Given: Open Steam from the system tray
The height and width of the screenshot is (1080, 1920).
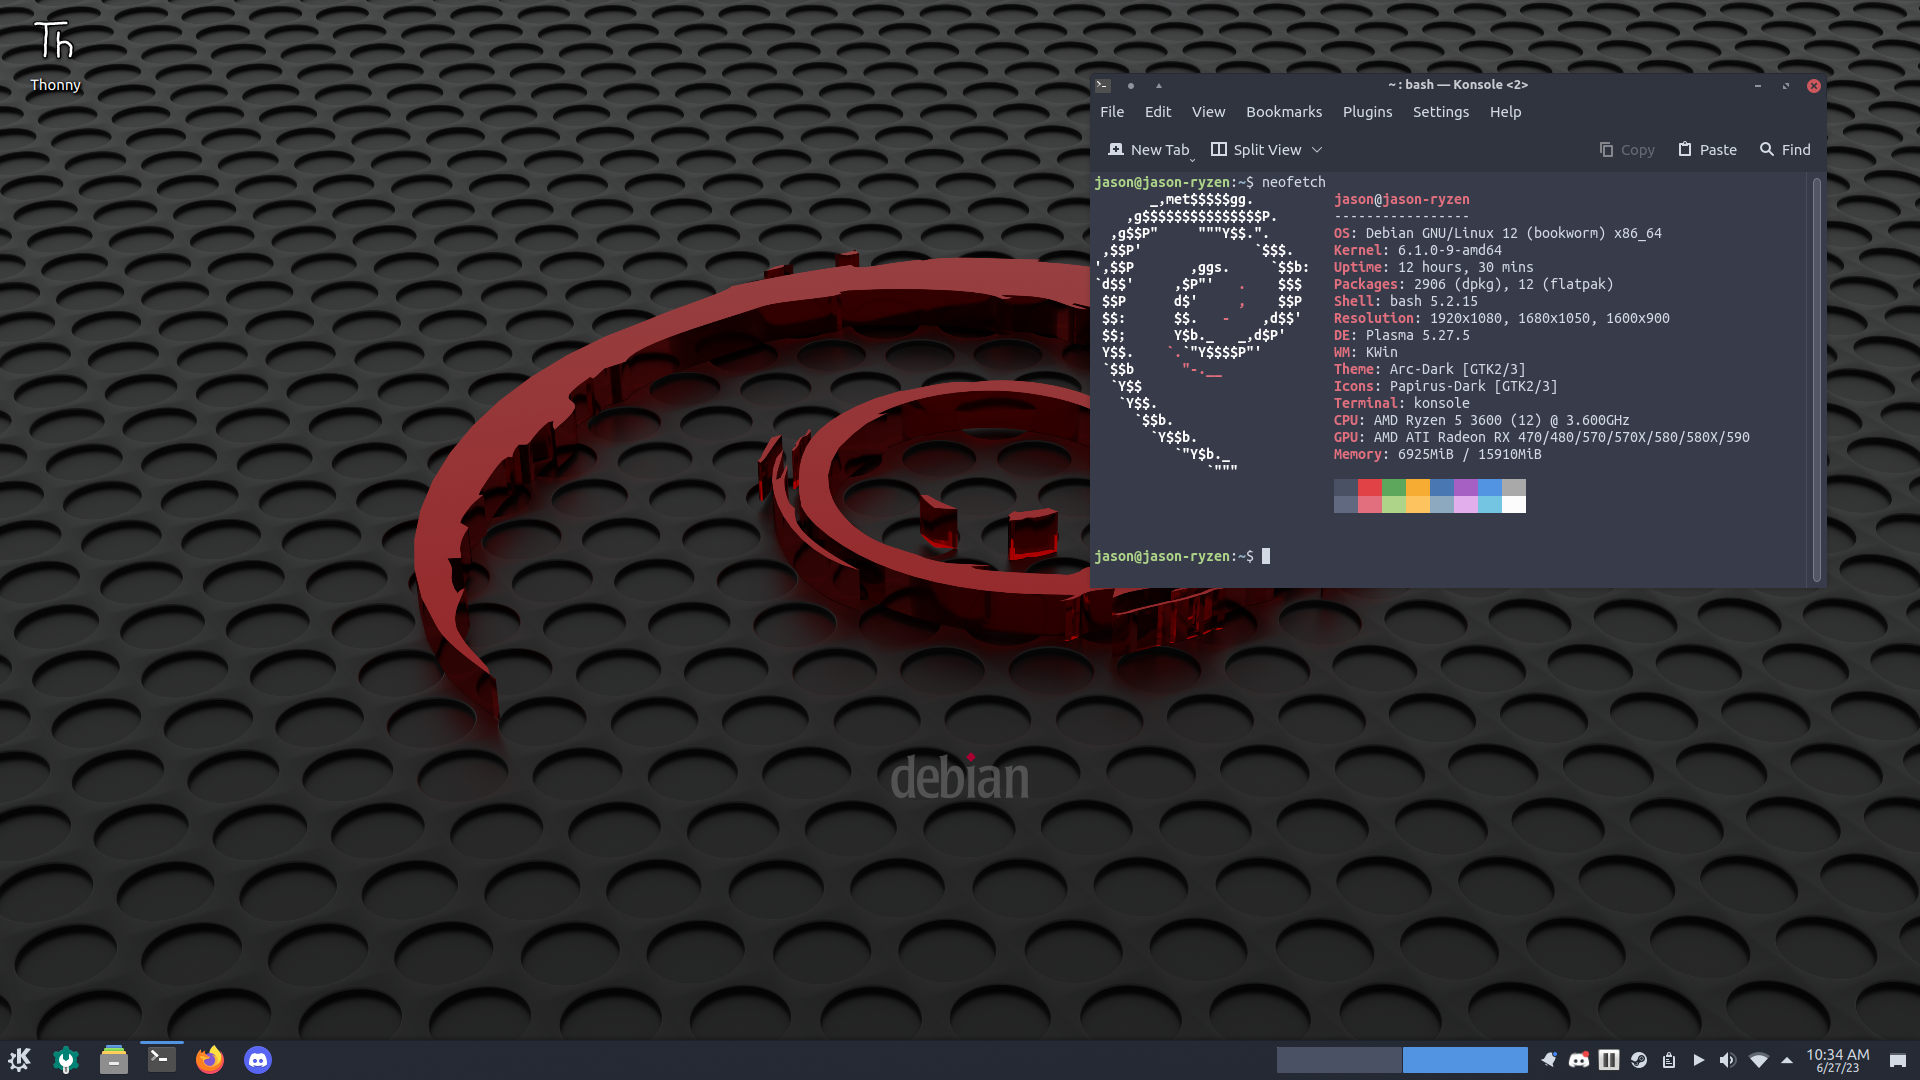Looking at the screenshot, I should coord(1639,1060).
